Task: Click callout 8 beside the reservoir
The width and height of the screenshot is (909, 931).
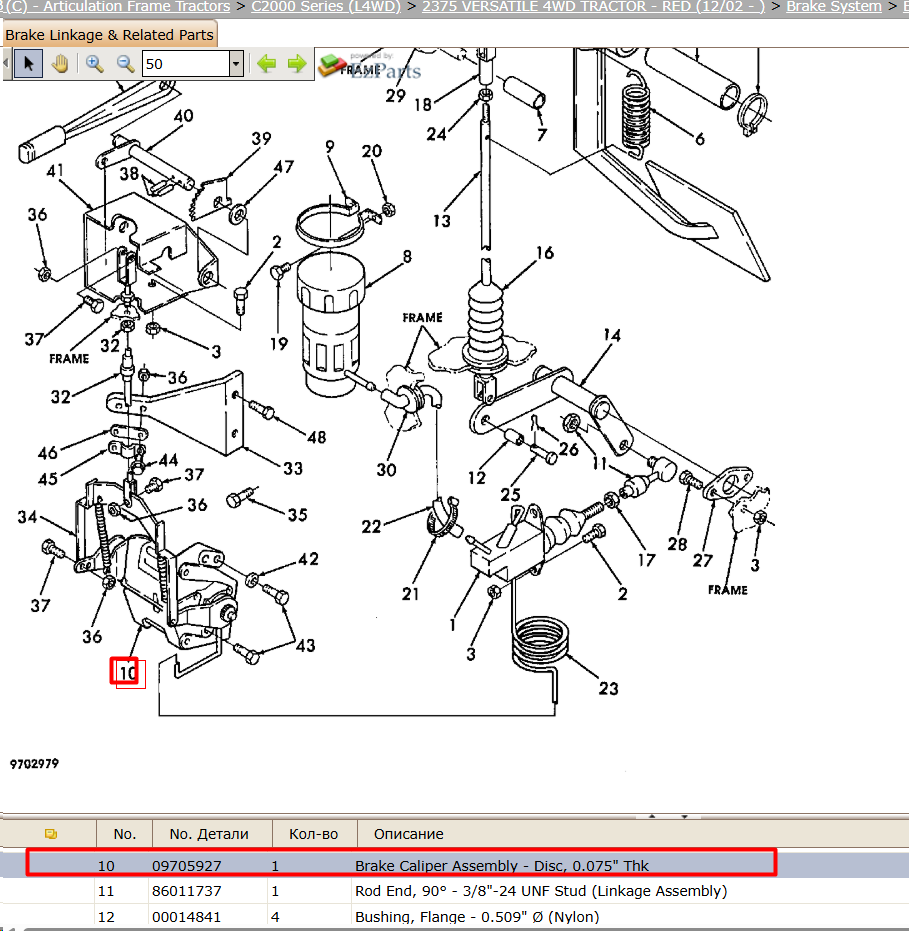Action: [x=407, y=256]
